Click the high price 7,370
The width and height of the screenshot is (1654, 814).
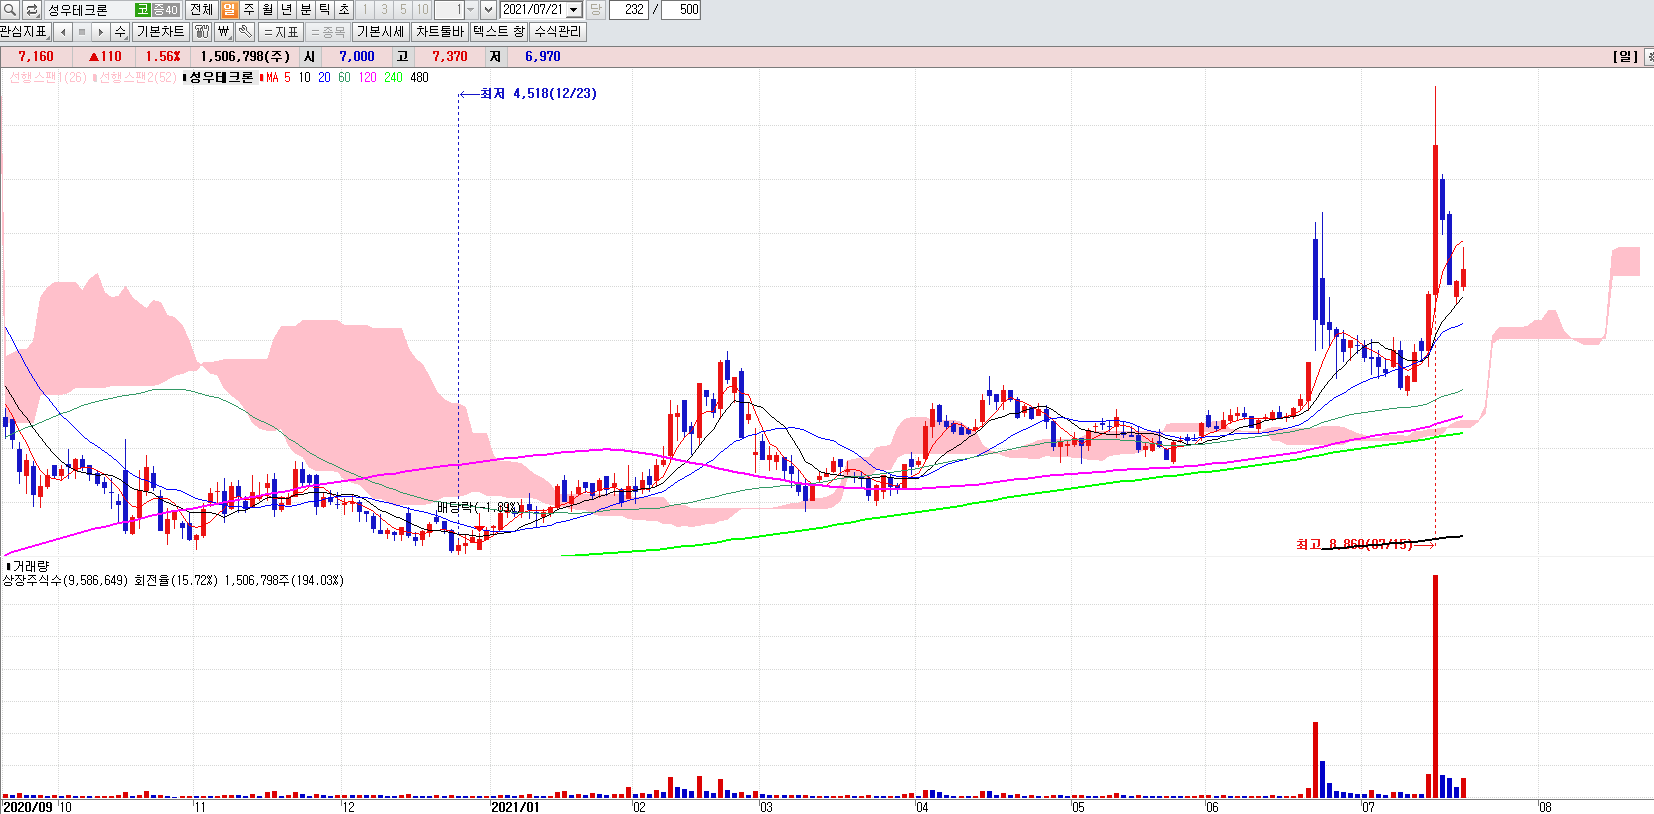pos(450,57)
